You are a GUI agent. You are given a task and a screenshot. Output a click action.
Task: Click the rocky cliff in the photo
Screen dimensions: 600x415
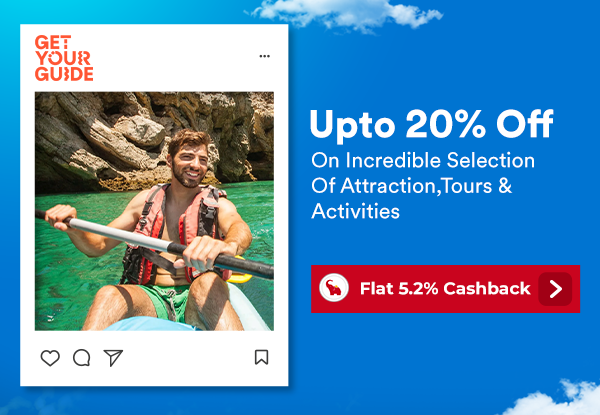[154, 140]
